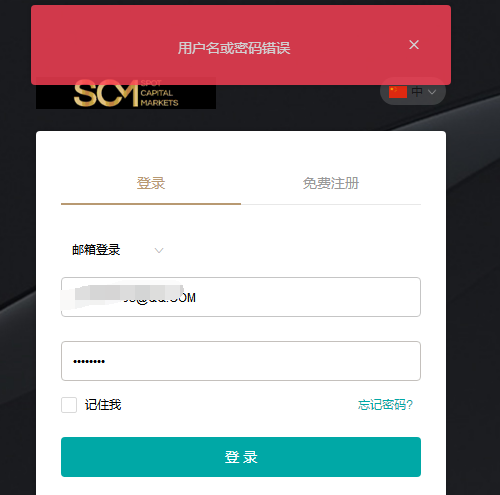Open the 忘记密码? link
This screenshot has height=495, width=500.
[385, 405]
